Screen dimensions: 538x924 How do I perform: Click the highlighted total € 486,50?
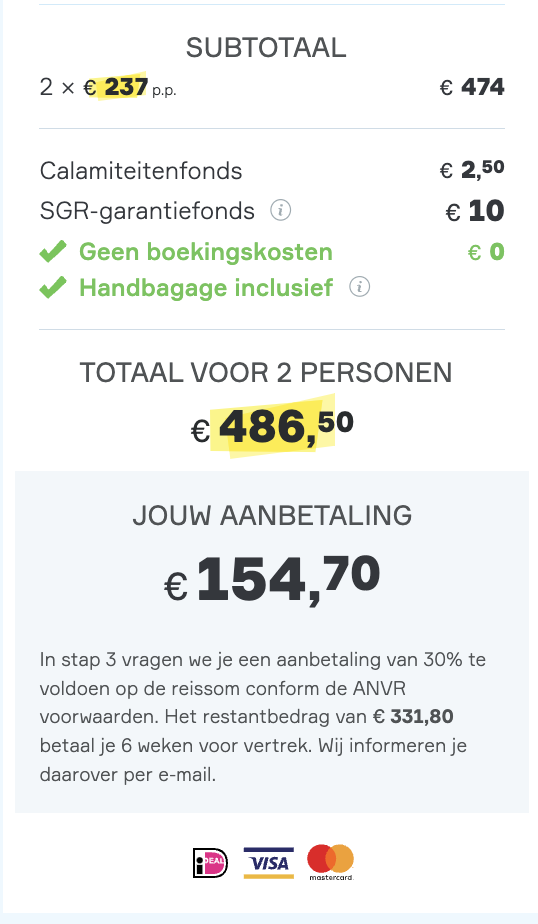[x=272, y=427]
